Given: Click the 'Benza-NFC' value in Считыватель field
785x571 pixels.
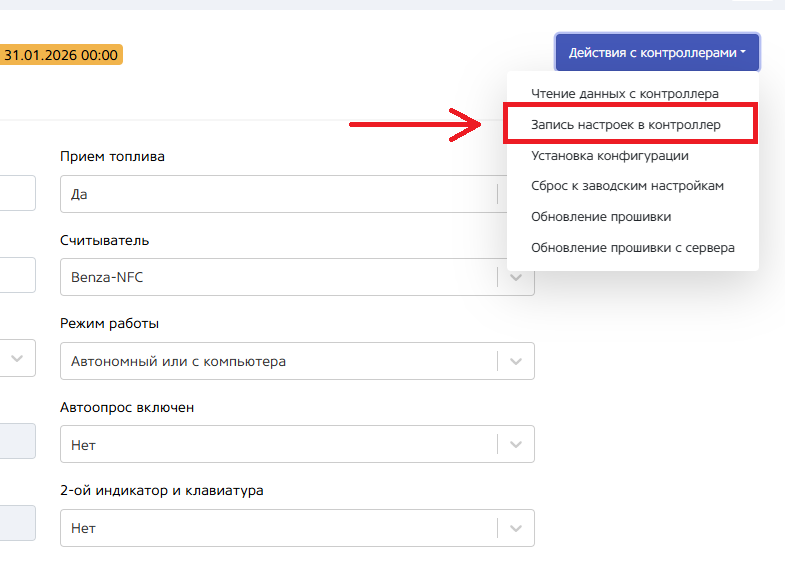Looking at the screenshot, I should [x=107, y=277].
